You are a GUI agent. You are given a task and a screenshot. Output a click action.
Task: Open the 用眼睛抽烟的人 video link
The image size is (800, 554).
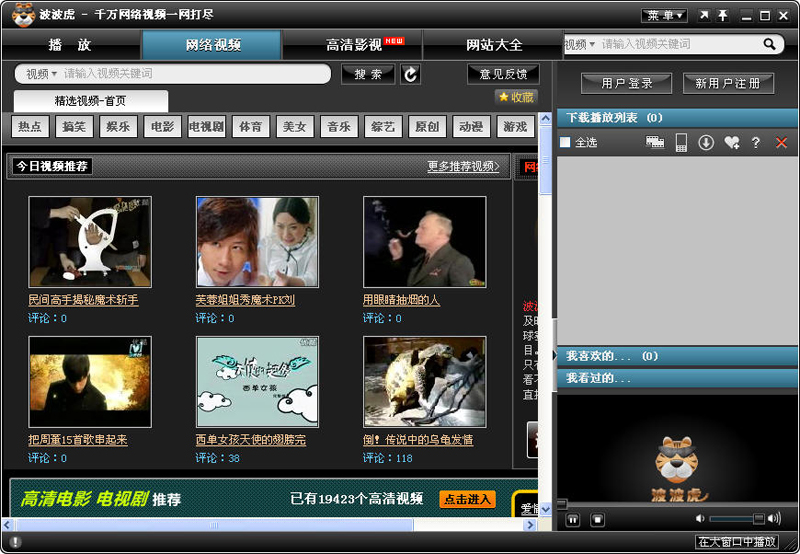tap(401, 300)
